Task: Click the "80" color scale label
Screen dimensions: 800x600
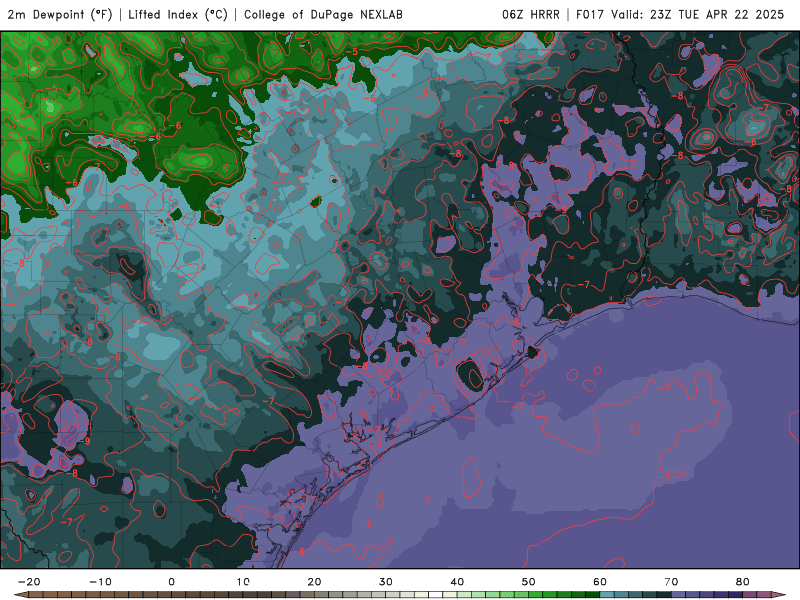Action: click(x=743, y=582)
